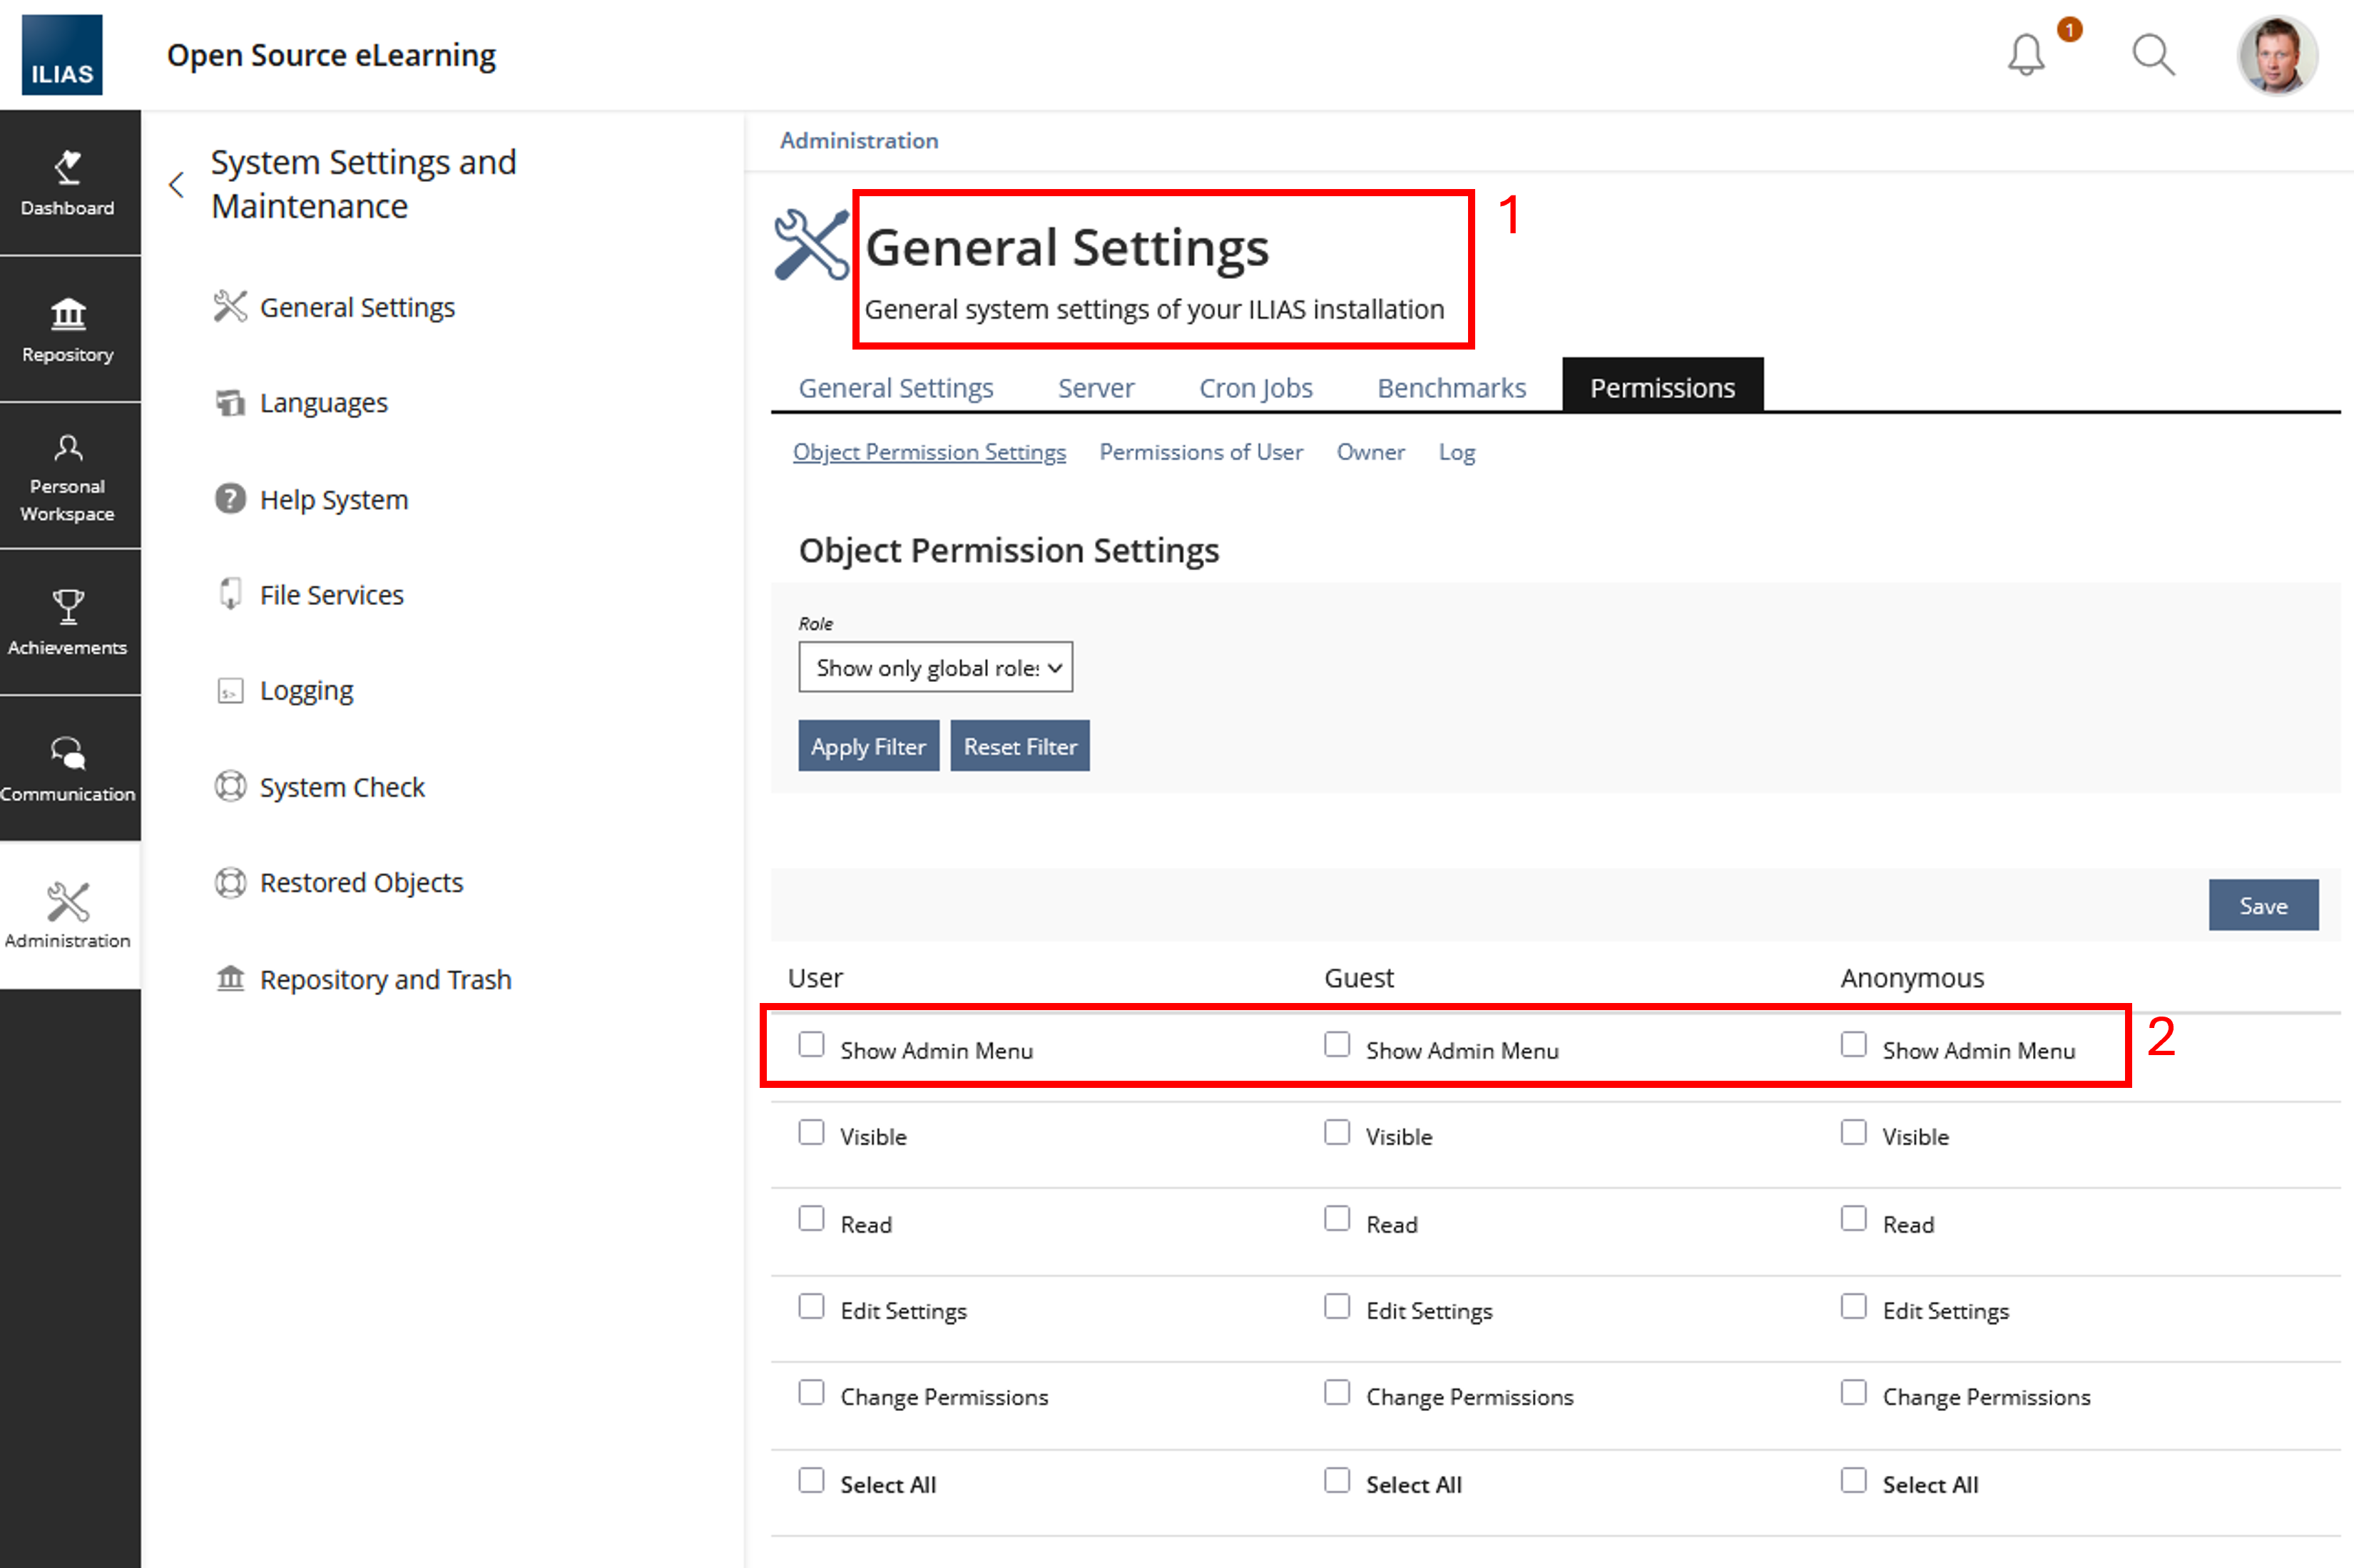This screenshot has height=1568, width=2354.
Task: Tick Select All under Anonymous
Action: pyautogui.click(x=1853, y=1481)
